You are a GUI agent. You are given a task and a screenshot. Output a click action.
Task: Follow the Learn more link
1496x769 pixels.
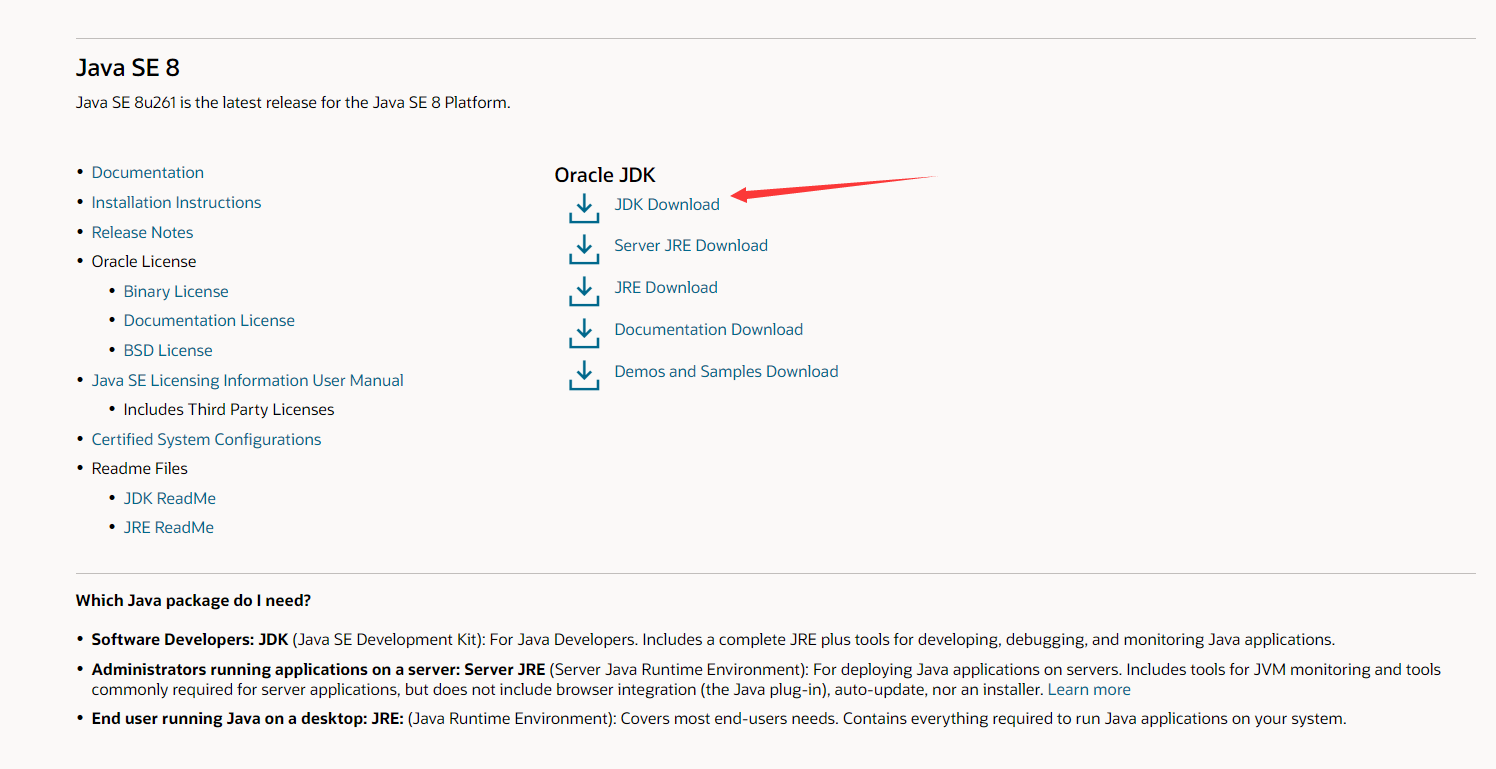1089,689
